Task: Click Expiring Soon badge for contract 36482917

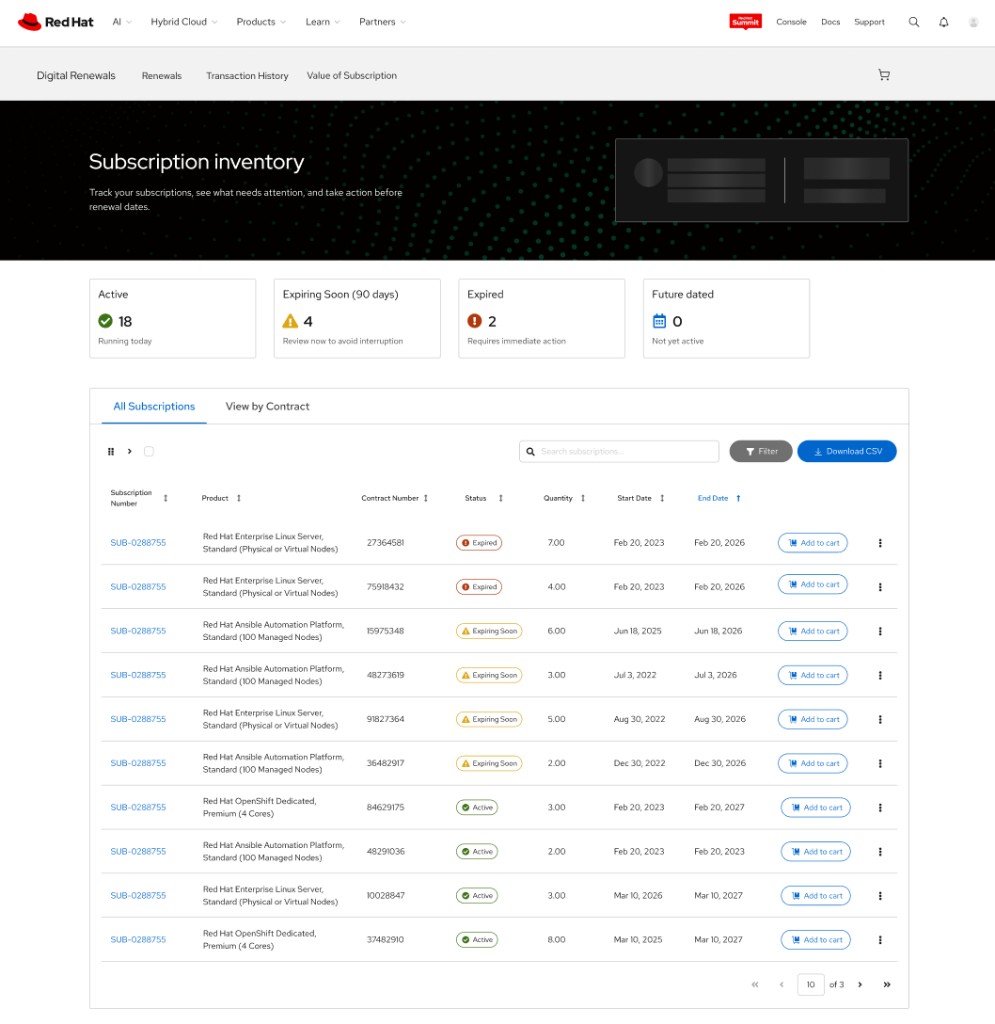Action: (489, 763)
